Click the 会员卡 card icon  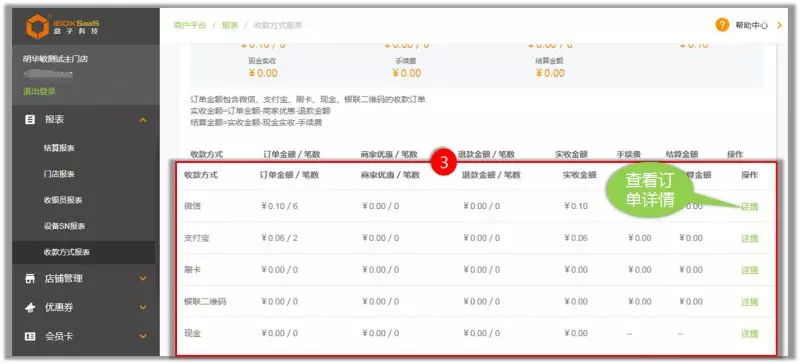point(30,336)
